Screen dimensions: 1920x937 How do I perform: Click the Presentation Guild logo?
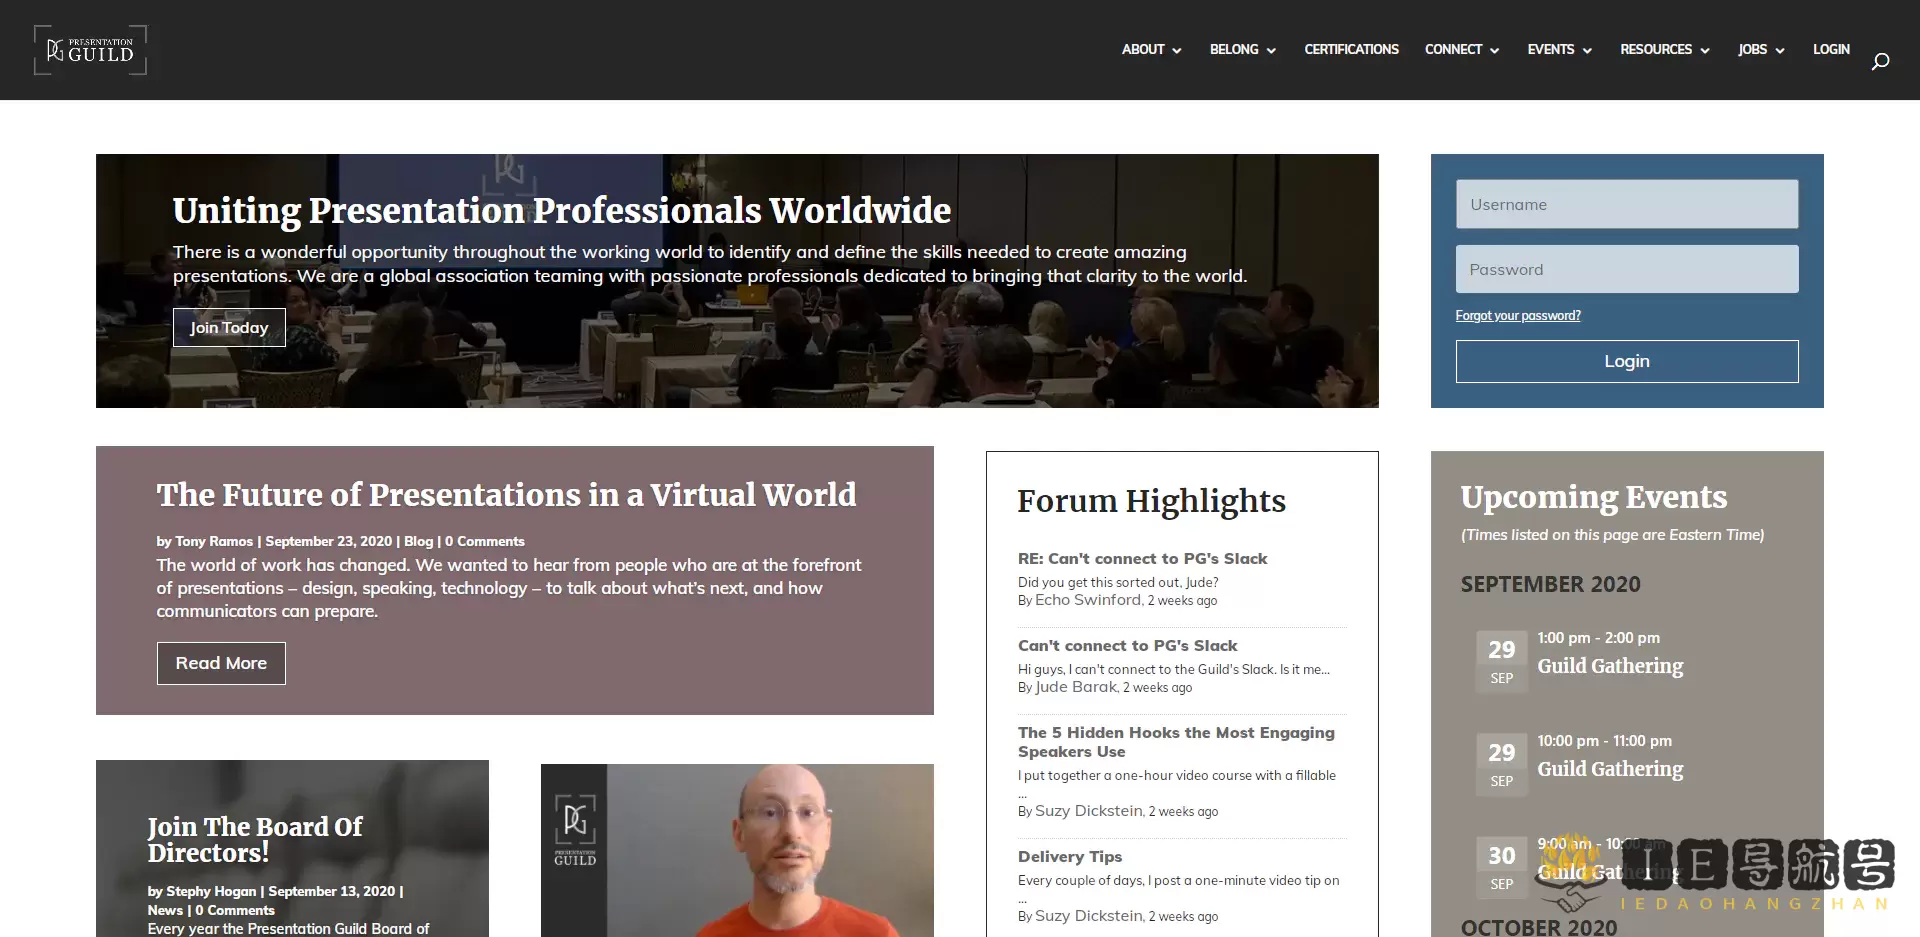click(x=90, y=50)
